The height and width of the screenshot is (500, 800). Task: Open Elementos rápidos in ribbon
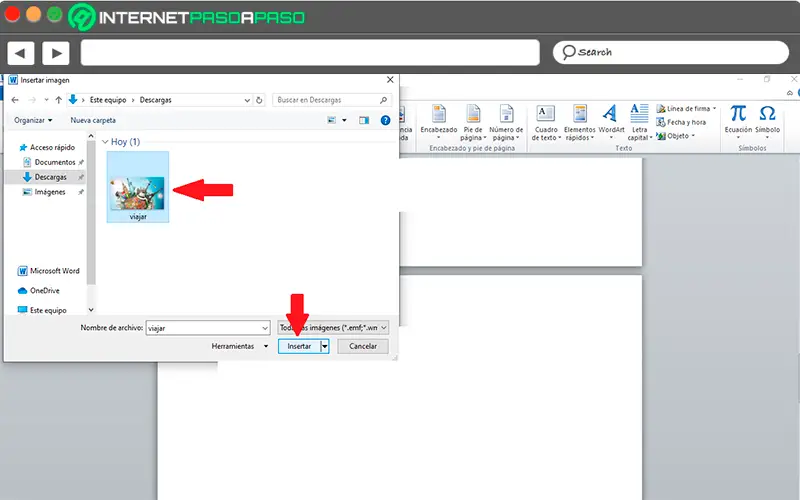pyautogui.click(x=580, y=122)
